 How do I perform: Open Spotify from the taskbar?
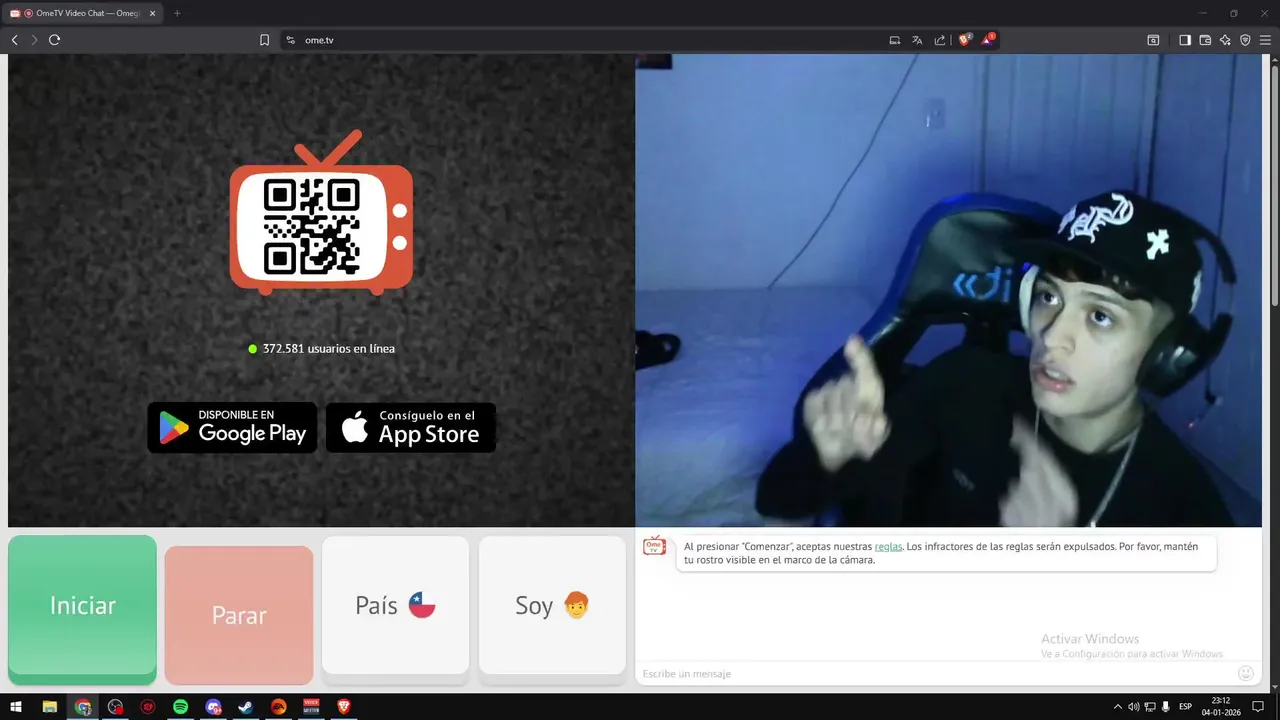pos(180,707)
